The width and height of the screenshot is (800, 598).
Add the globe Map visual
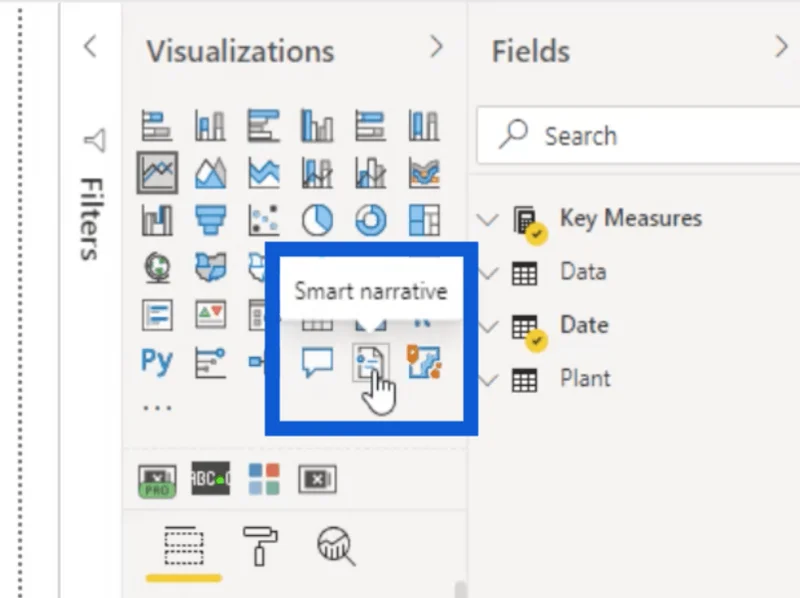157,267
